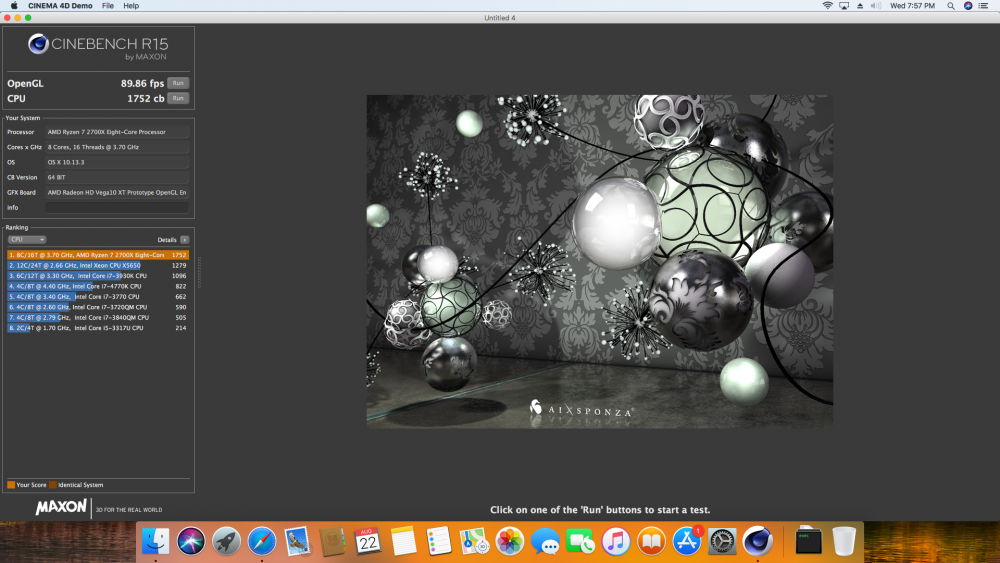Click the OS field showing OS X 10.13.3
1000x563 pixels.
117,163
